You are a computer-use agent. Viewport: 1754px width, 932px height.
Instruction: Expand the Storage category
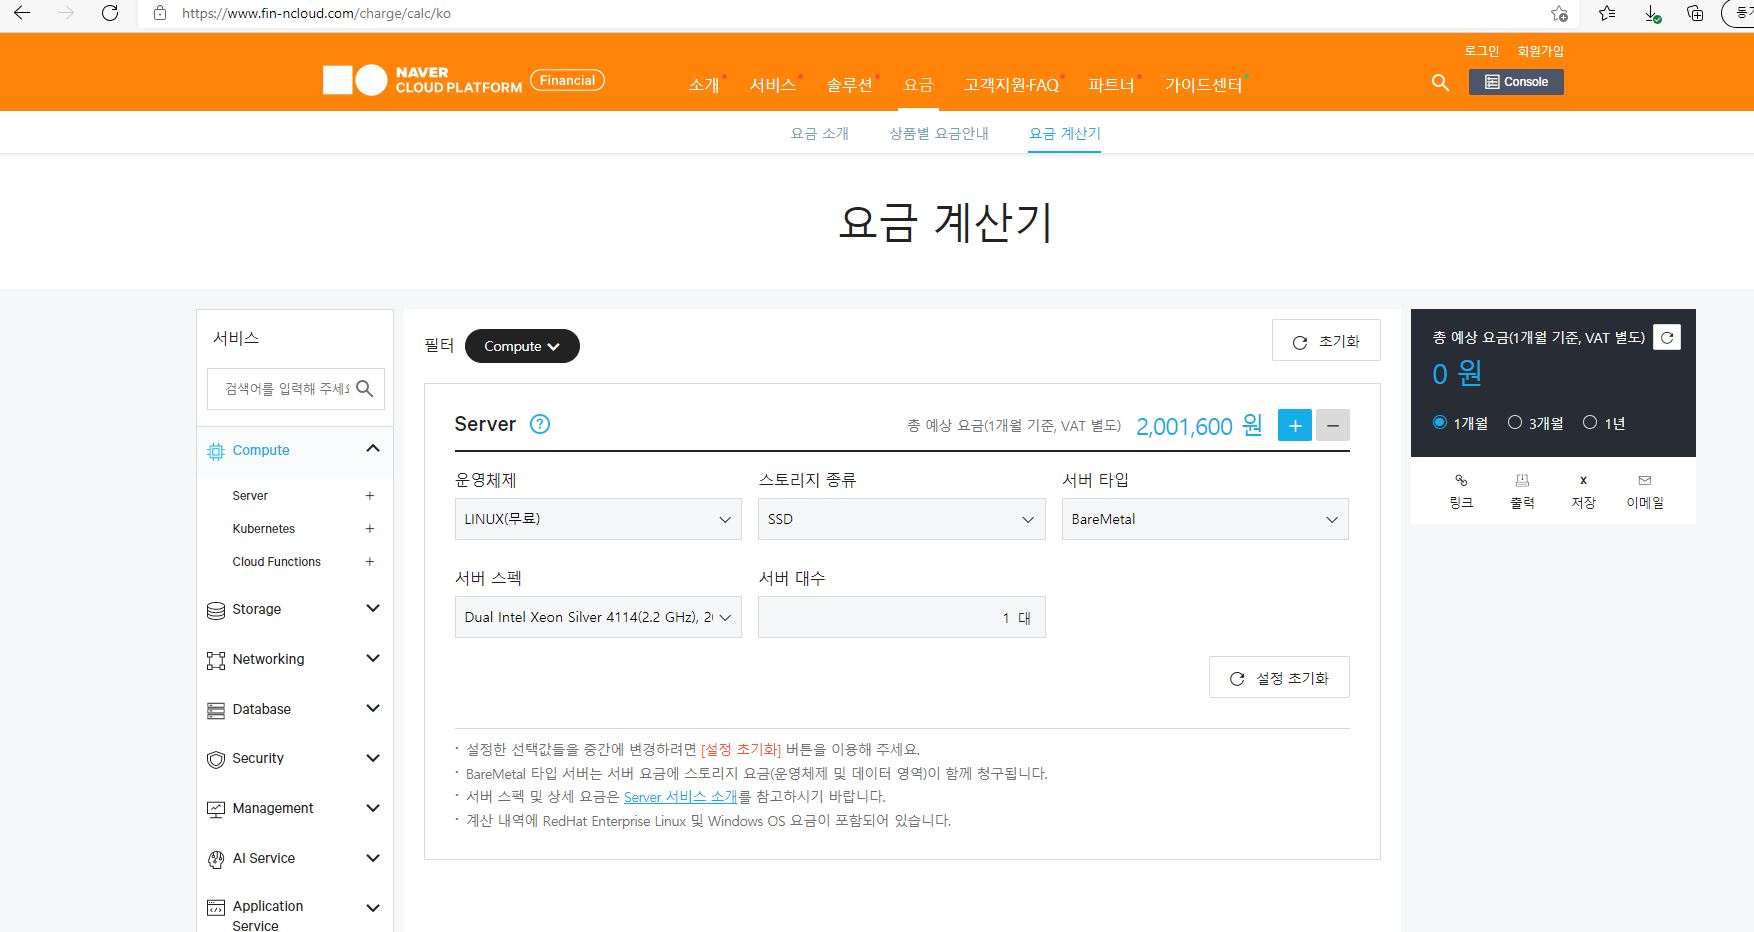click(x=373, y=608)
